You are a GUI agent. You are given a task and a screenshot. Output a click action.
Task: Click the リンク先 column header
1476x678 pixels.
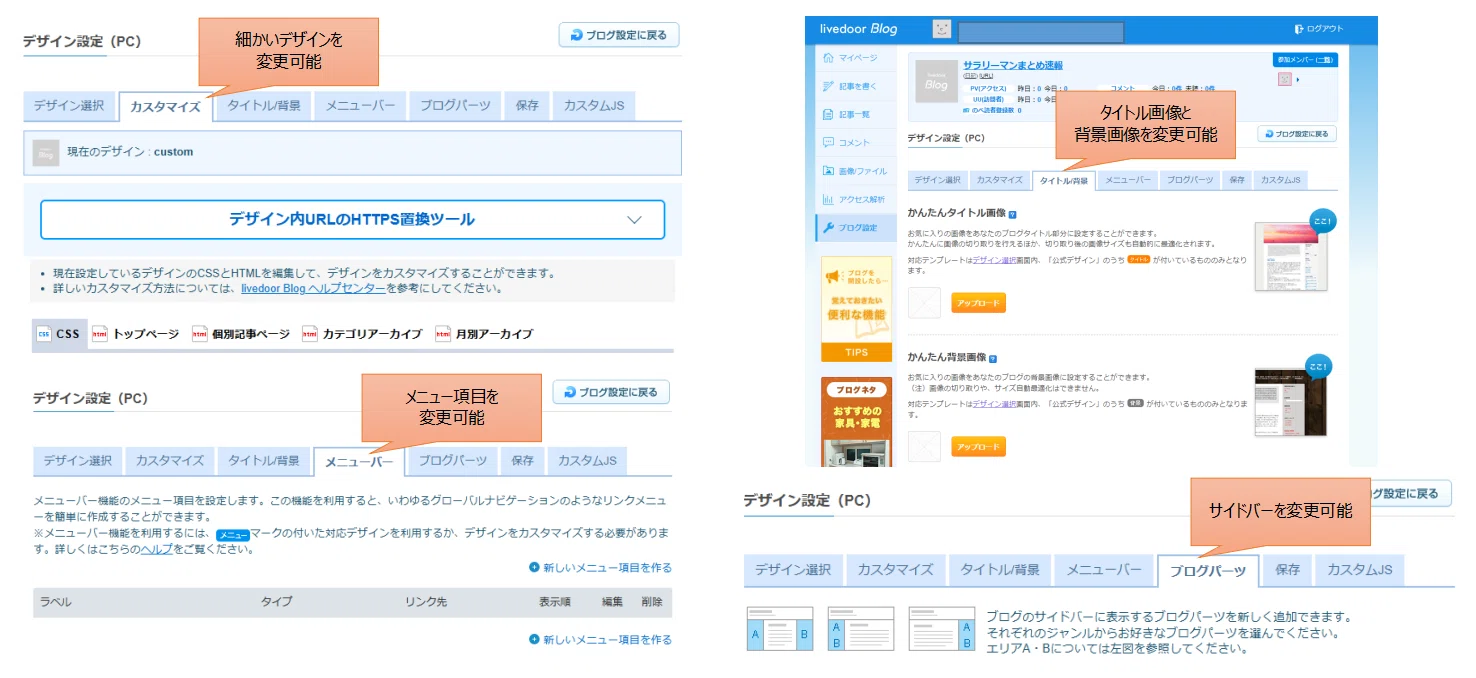[426, 602]
